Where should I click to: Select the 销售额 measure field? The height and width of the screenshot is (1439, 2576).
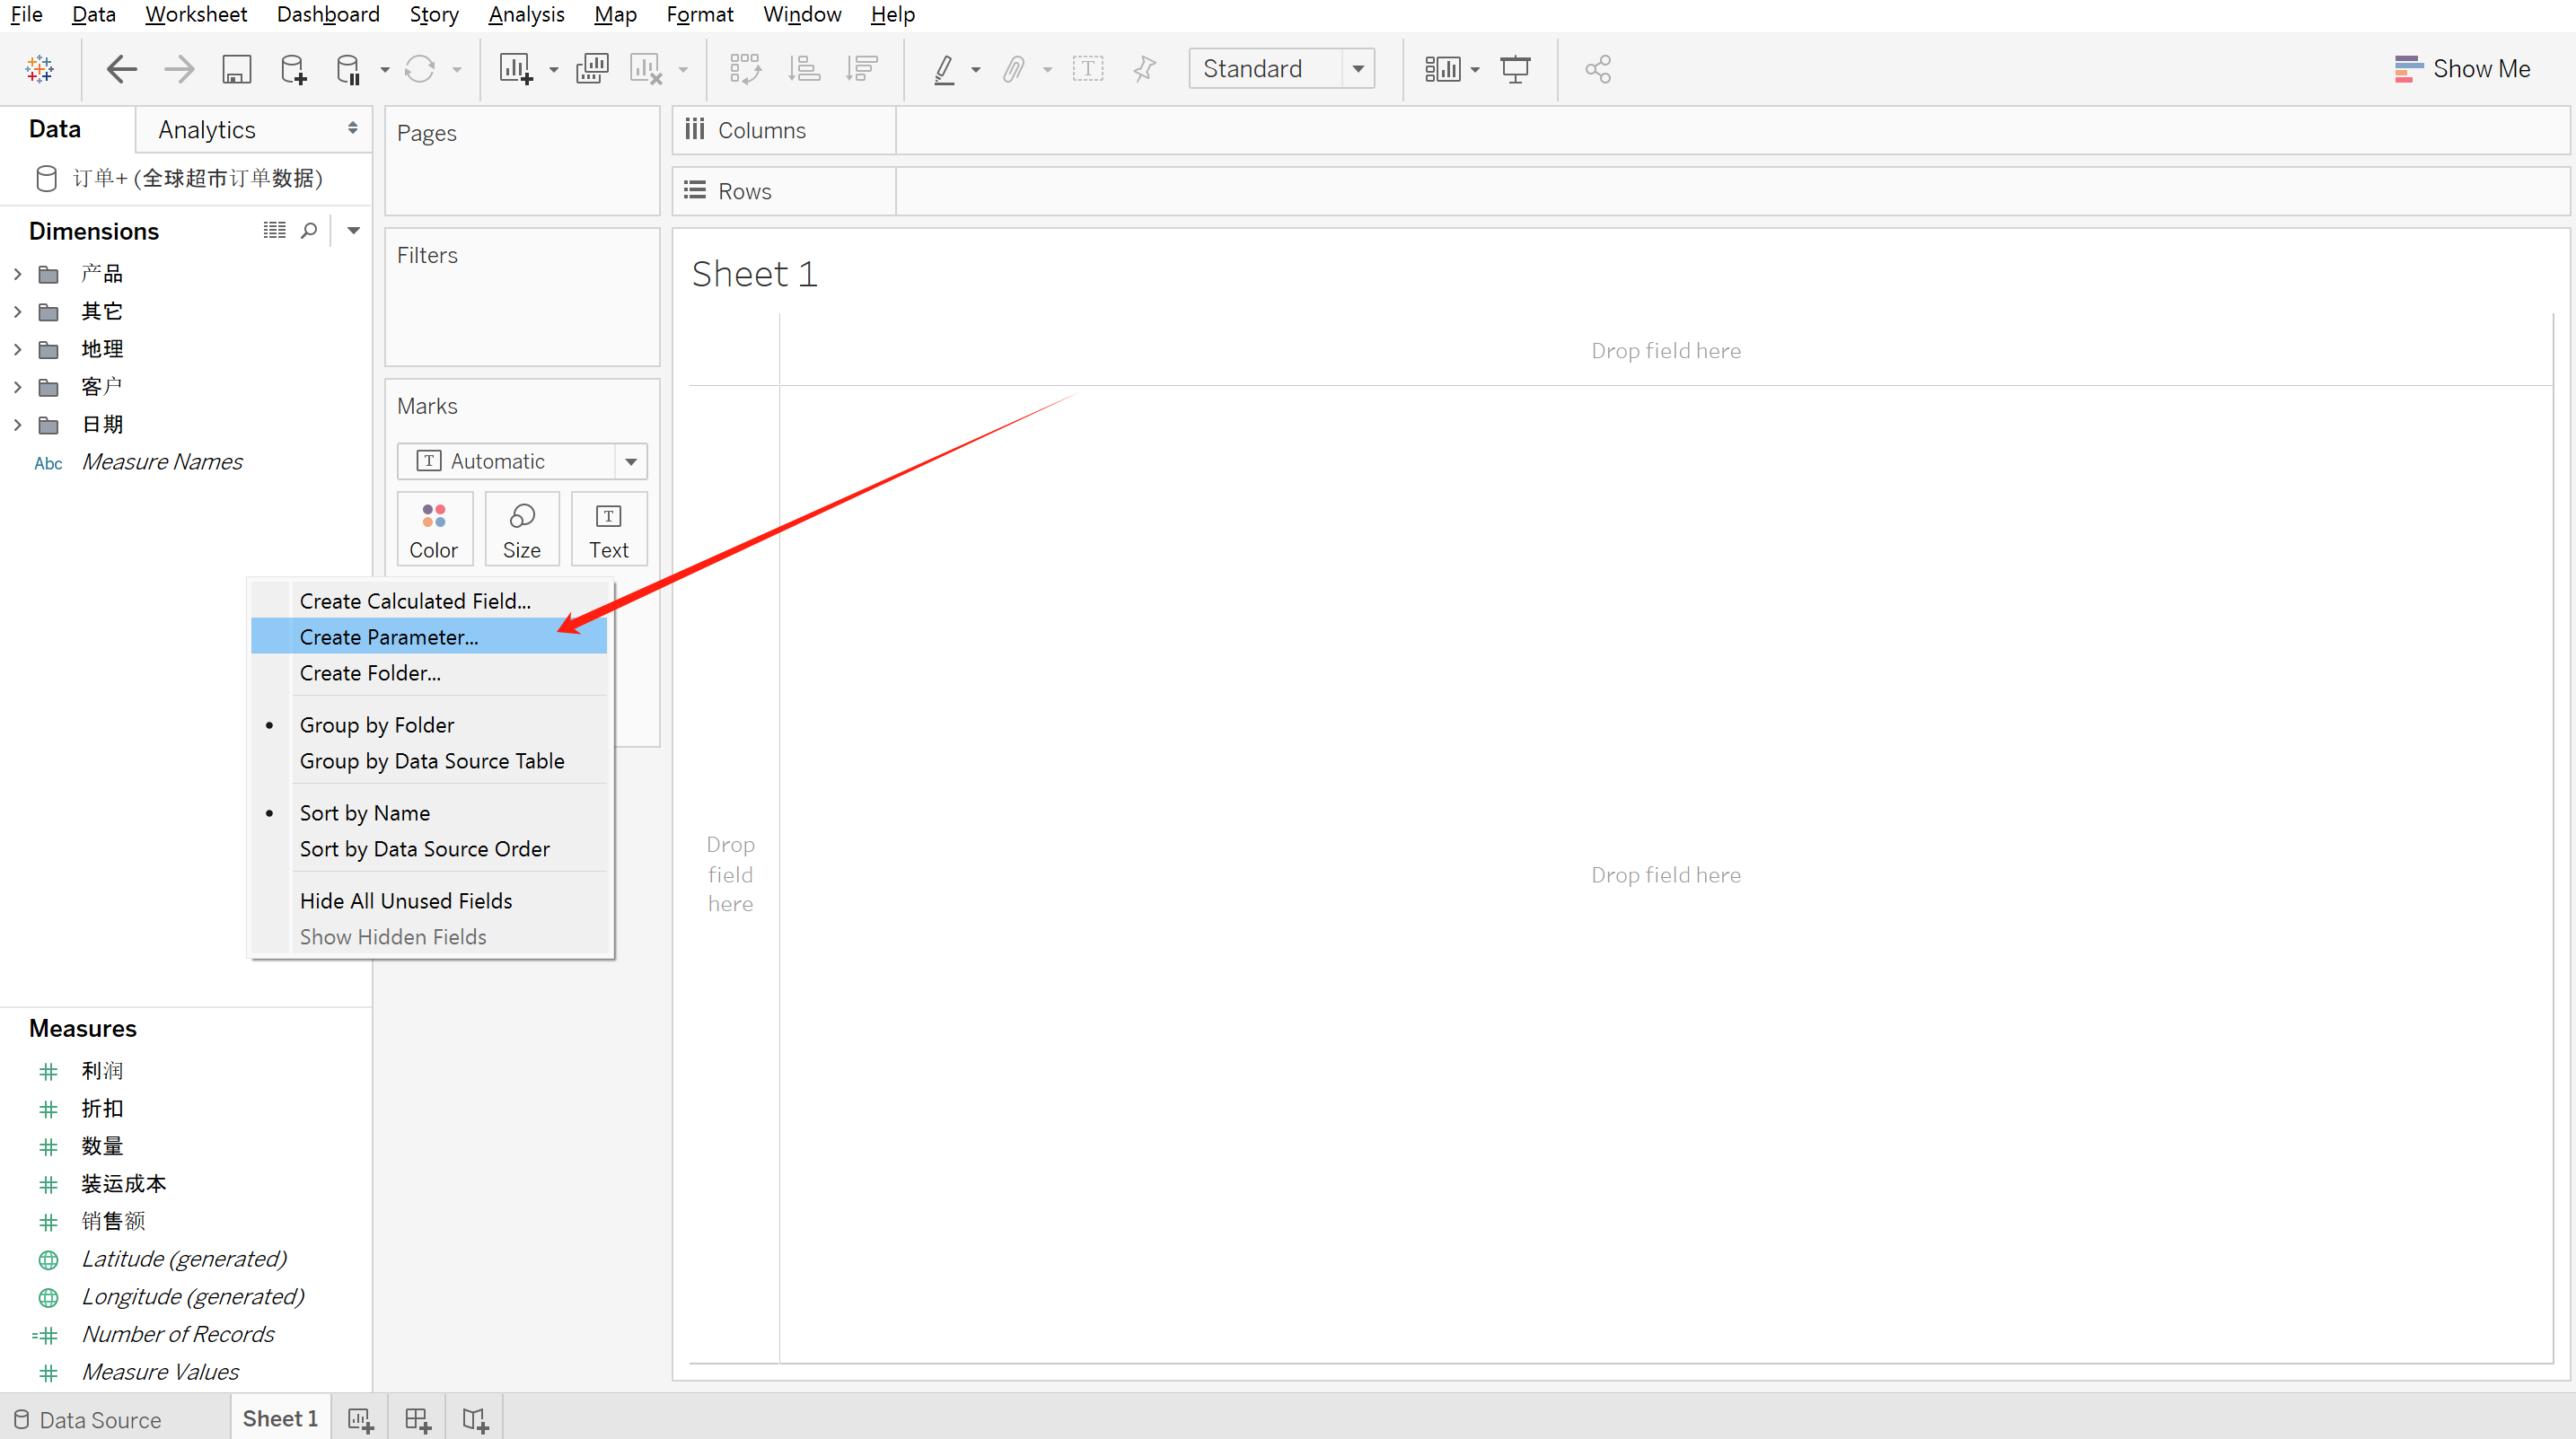click(113, 1221)
